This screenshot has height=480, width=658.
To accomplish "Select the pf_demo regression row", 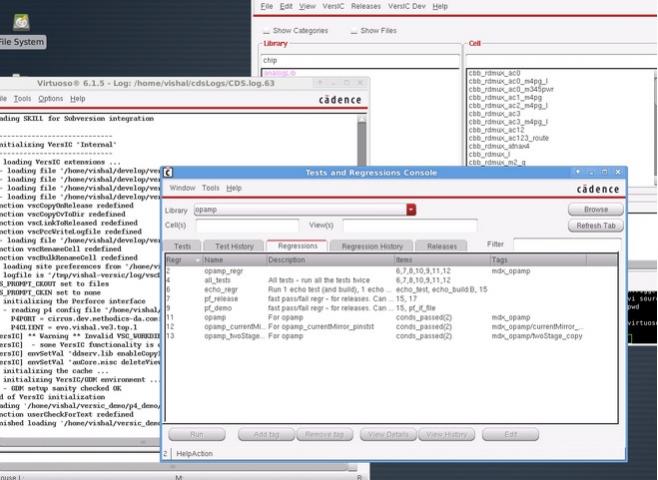I will (x=391, y=308).
